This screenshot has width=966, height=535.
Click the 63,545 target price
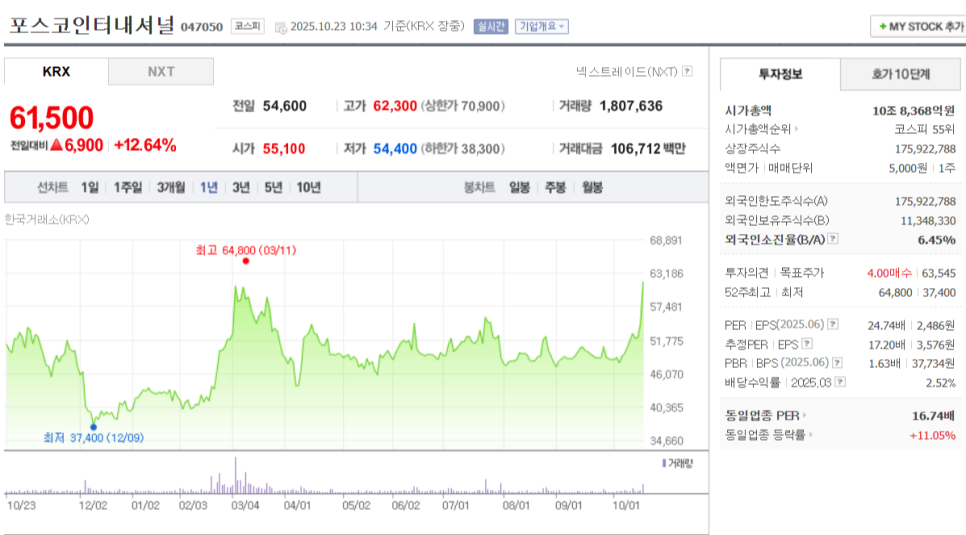point(939,273)
